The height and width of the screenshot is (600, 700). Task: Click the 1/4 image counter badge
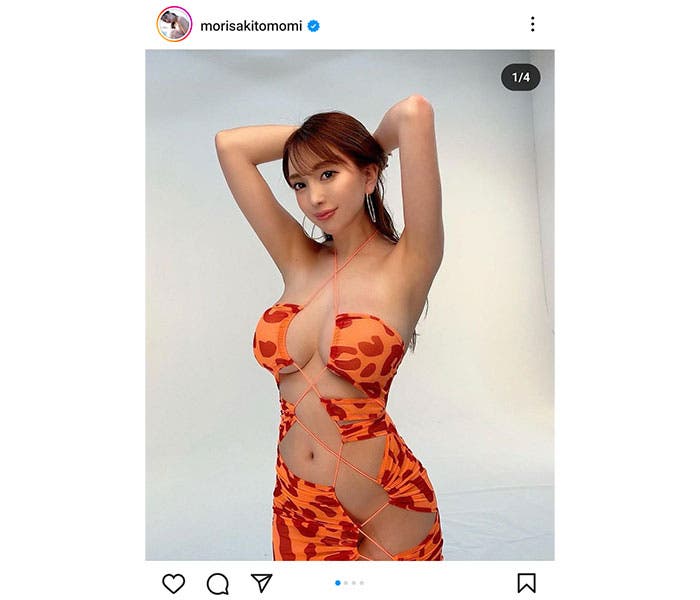click(521, 77)
